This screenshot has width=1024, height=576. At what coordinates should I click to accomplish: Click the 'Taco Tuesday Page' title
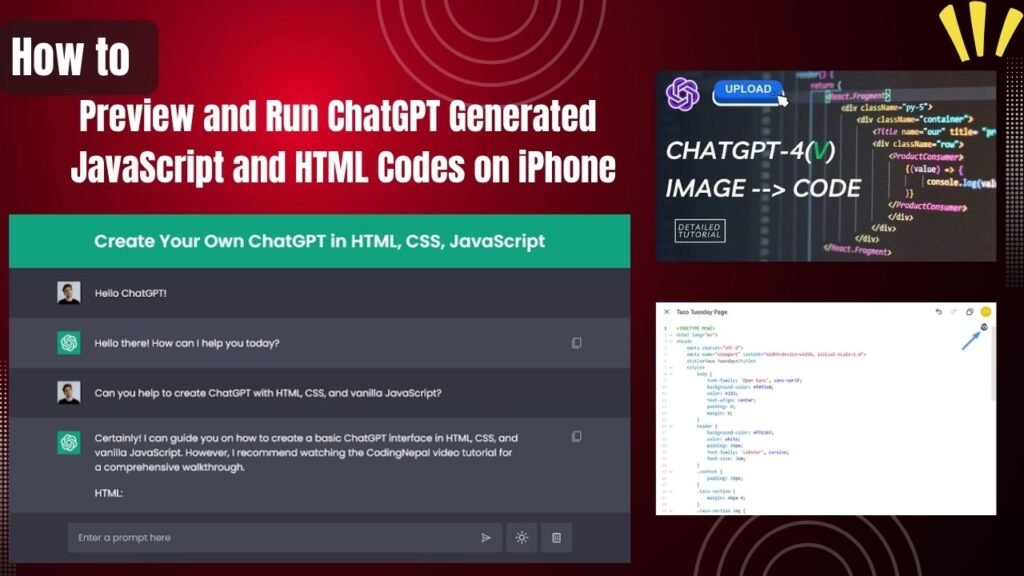click(x=702, y=312)
